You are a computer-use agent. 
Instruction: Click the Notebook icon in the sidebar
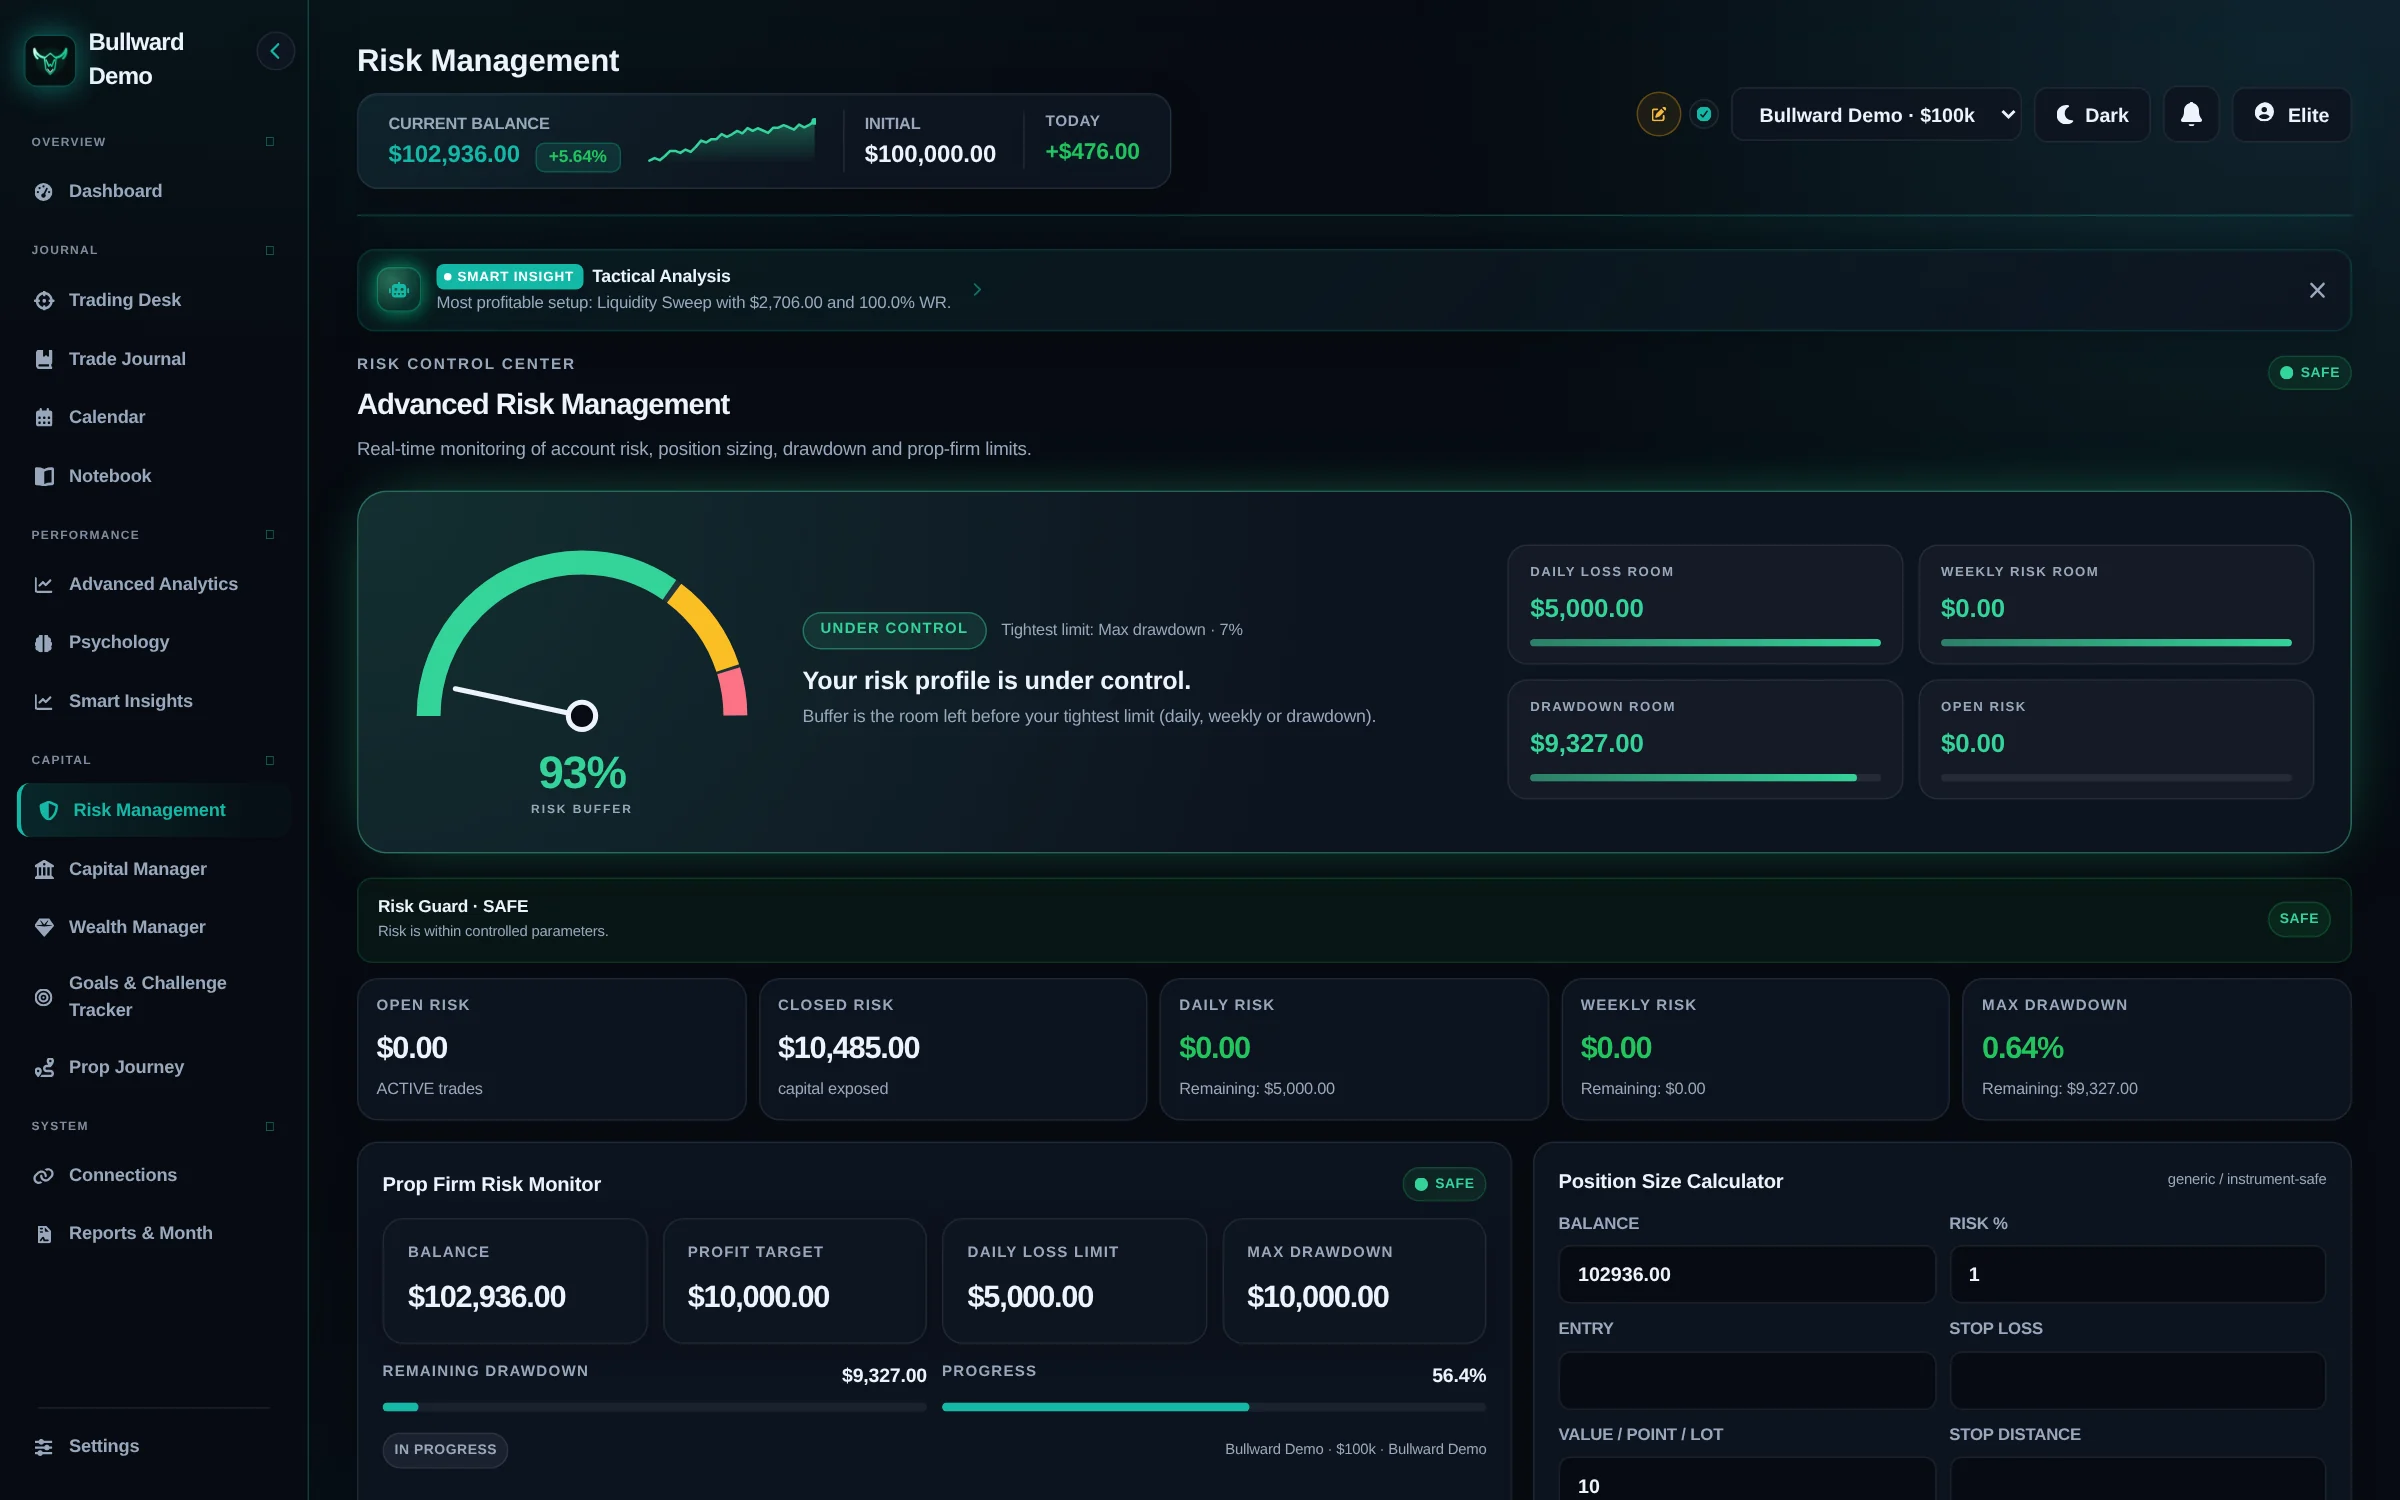coord(44,476)
